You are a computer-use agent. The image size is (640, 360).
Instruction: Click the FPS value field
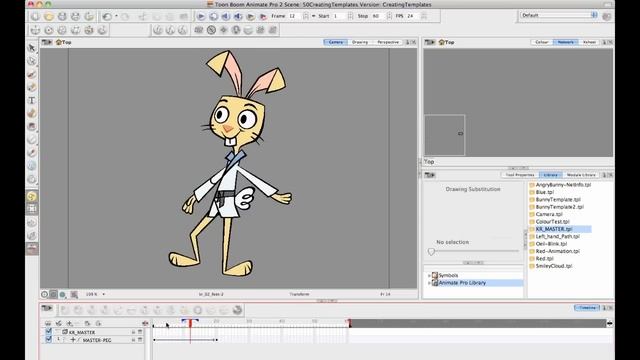coord(413,16)
